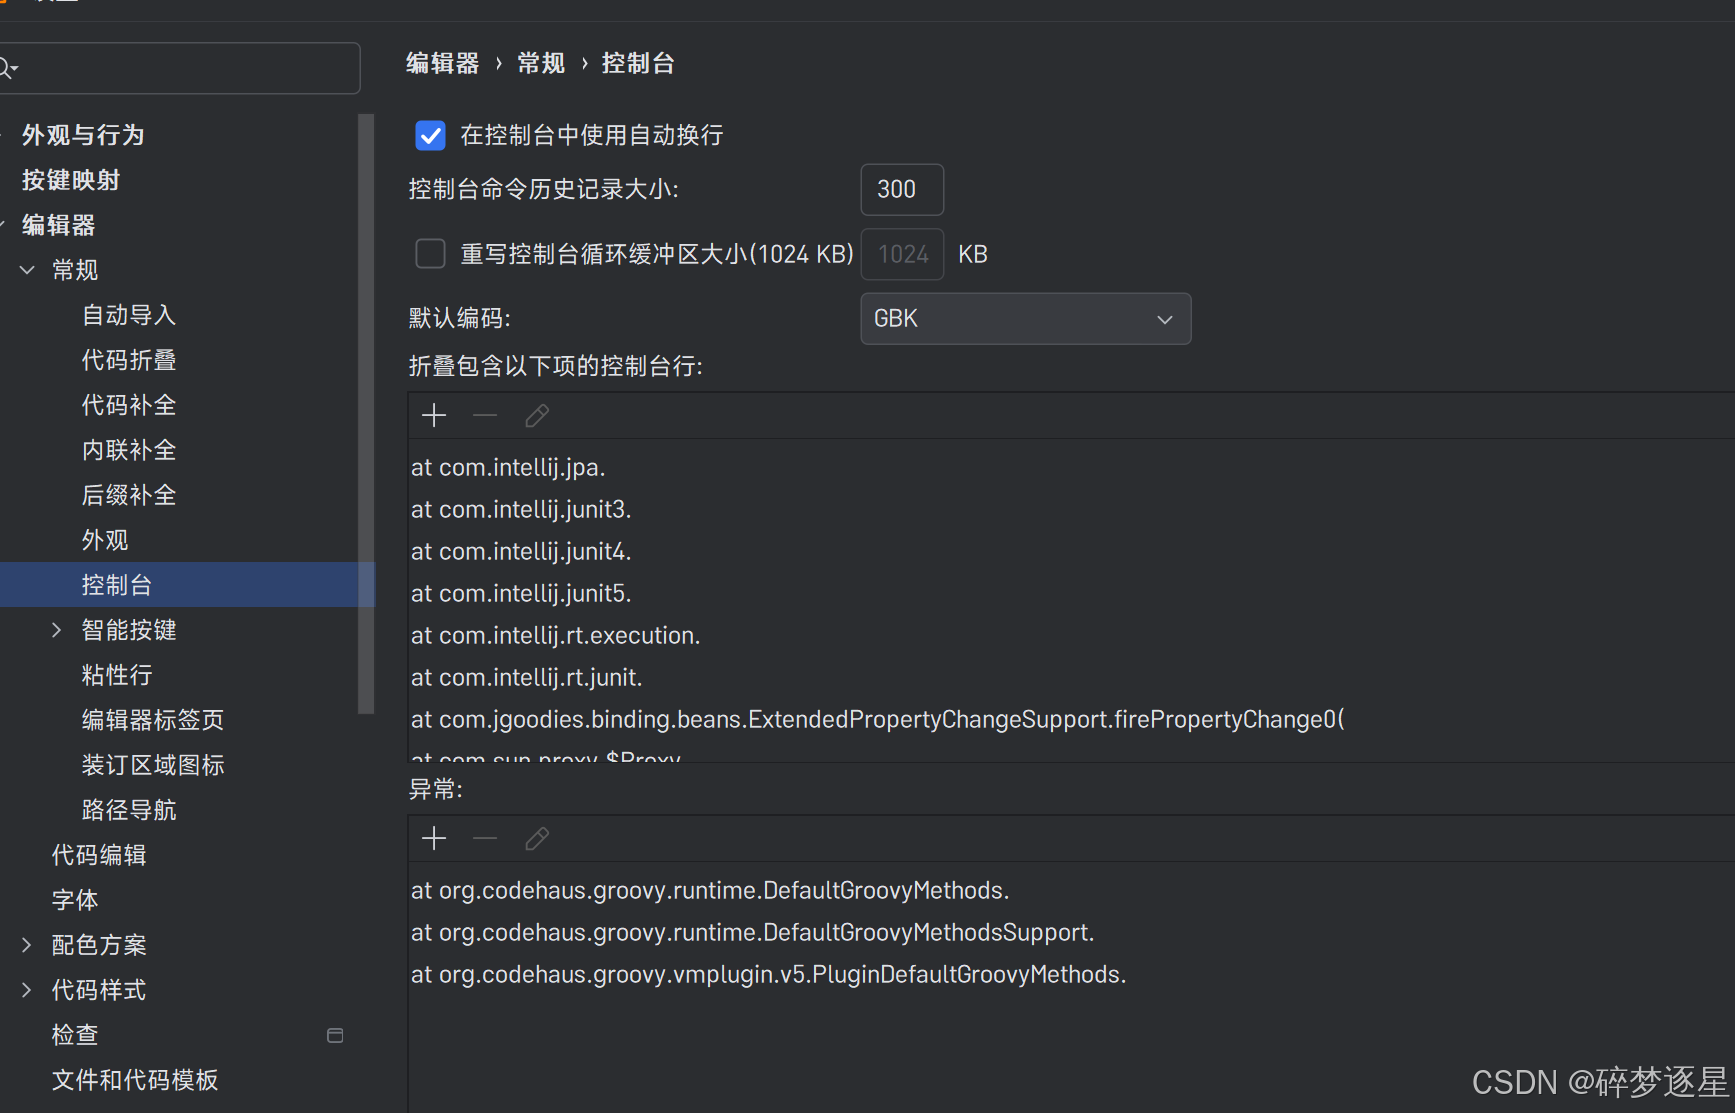Remove an exception pattern entry
The width and height of the screenshot is (1735, 1113).
485,838
